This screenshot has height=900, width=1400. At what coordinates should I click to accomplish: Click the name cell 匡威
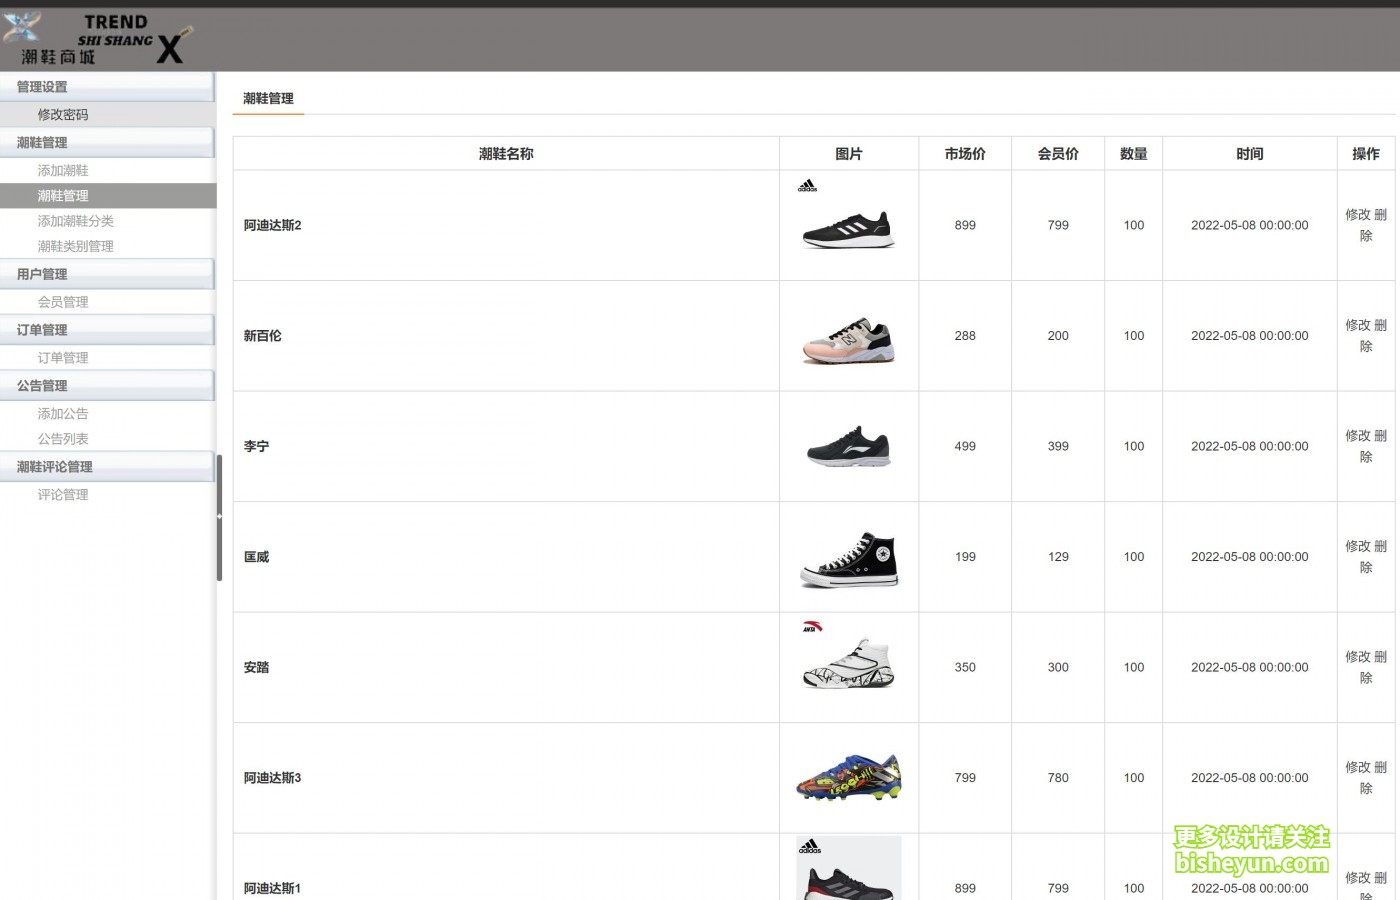pyautogui.click(x=256, y=557)
